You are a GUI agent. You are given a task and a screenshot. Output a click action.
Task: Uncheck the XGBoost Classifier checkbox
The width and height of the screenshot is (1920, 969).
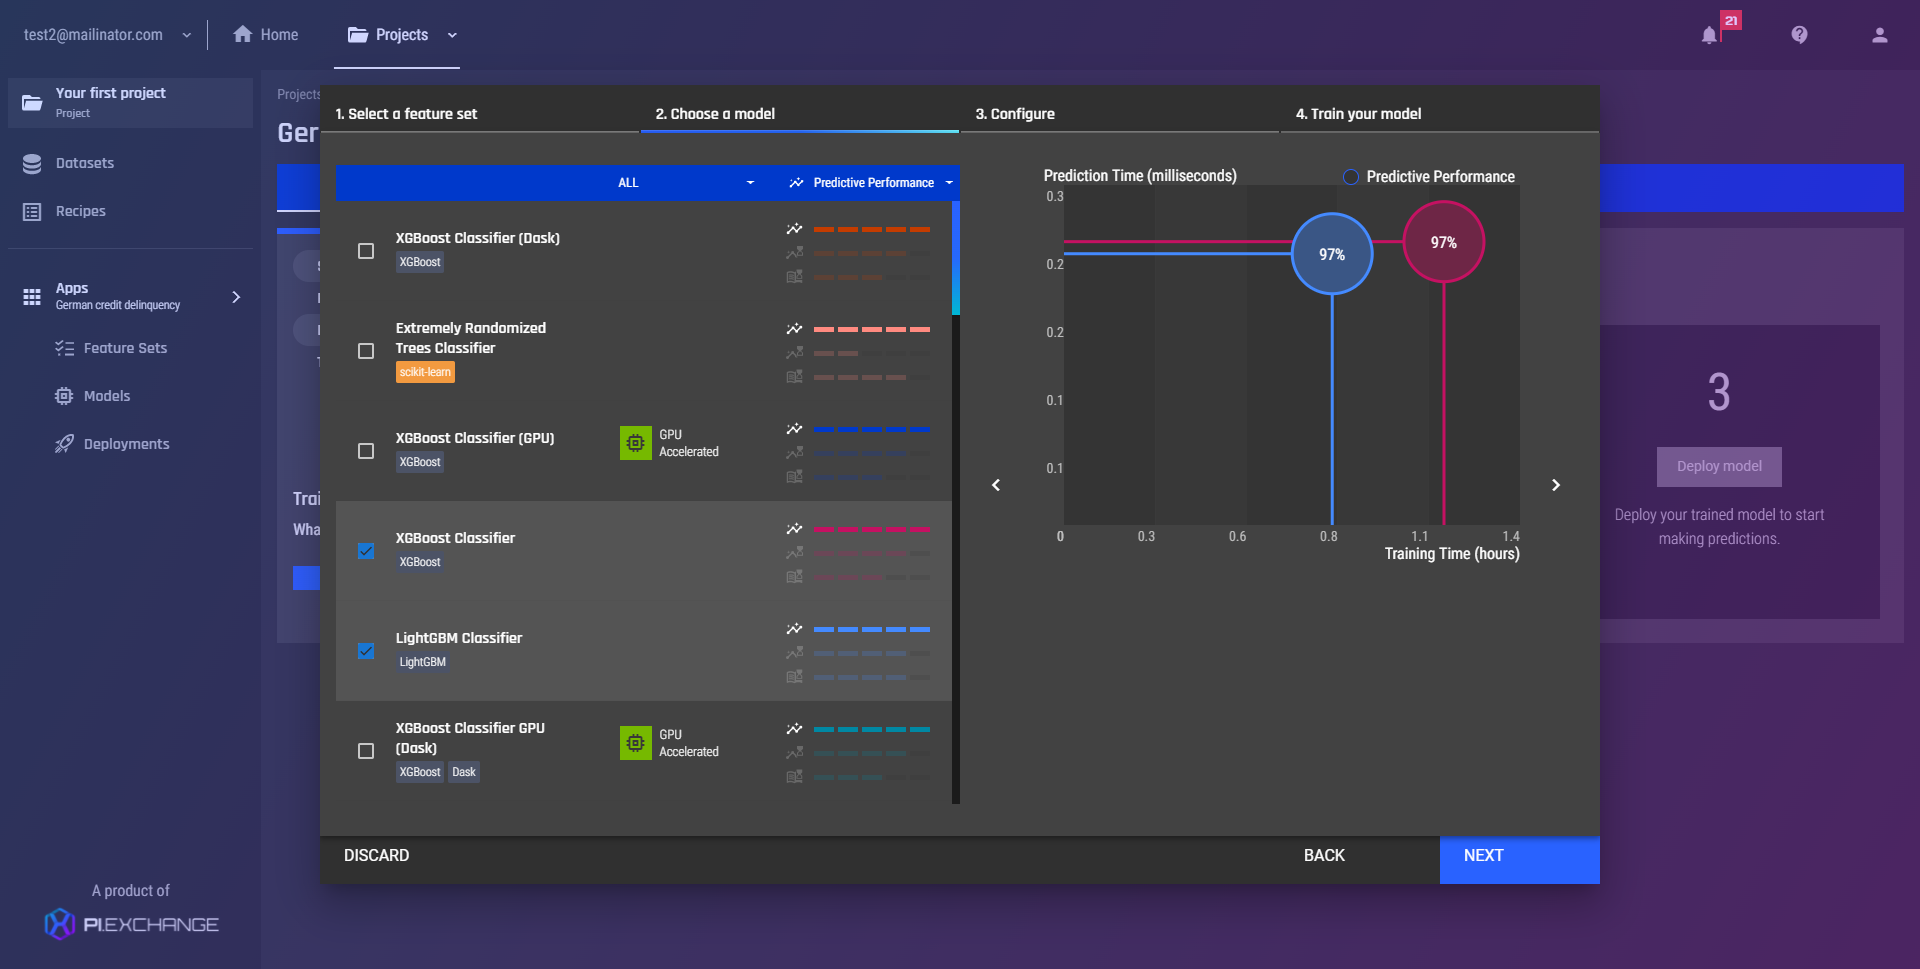tap(366, 551)
